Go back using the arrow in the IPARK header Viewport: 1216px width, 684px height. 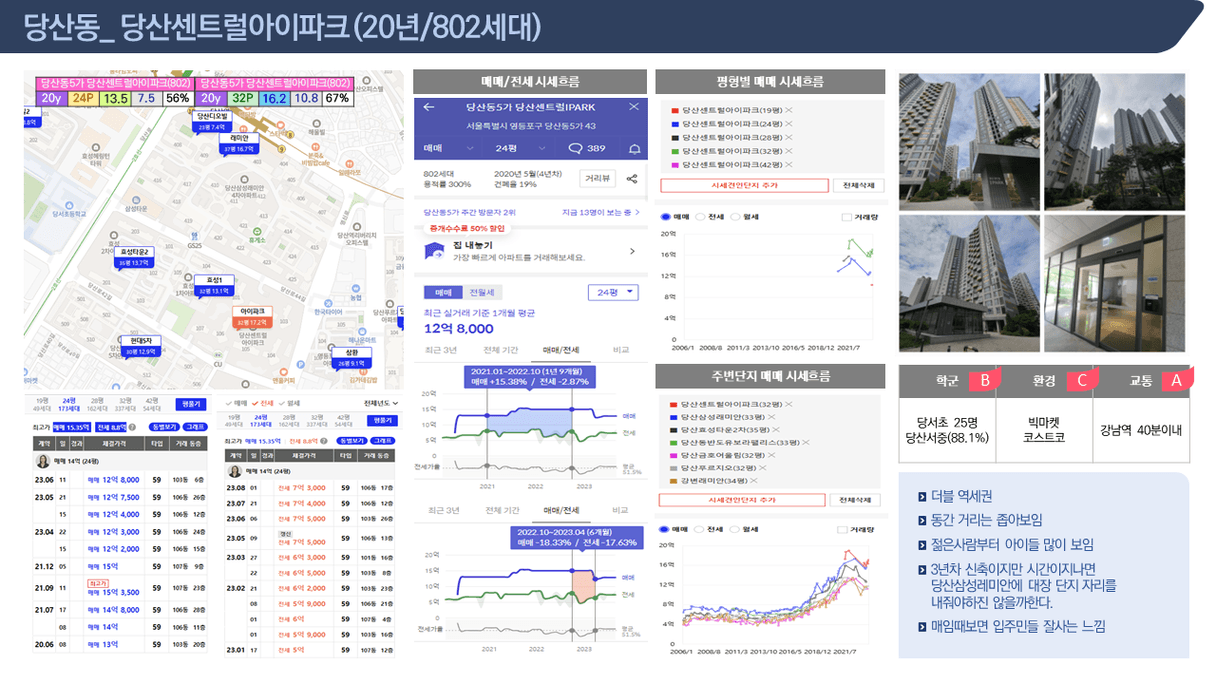[x=429, y=107]
